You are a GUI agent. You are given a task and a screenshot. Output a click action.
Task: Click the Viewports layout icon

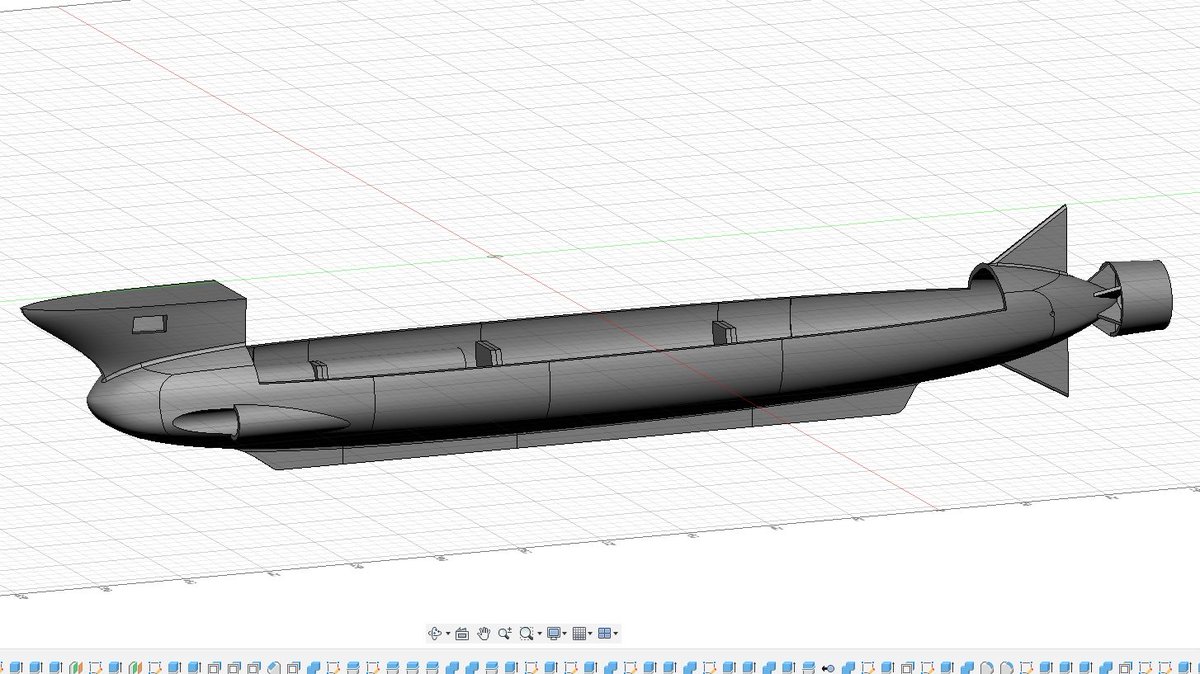tap(605, 633)
